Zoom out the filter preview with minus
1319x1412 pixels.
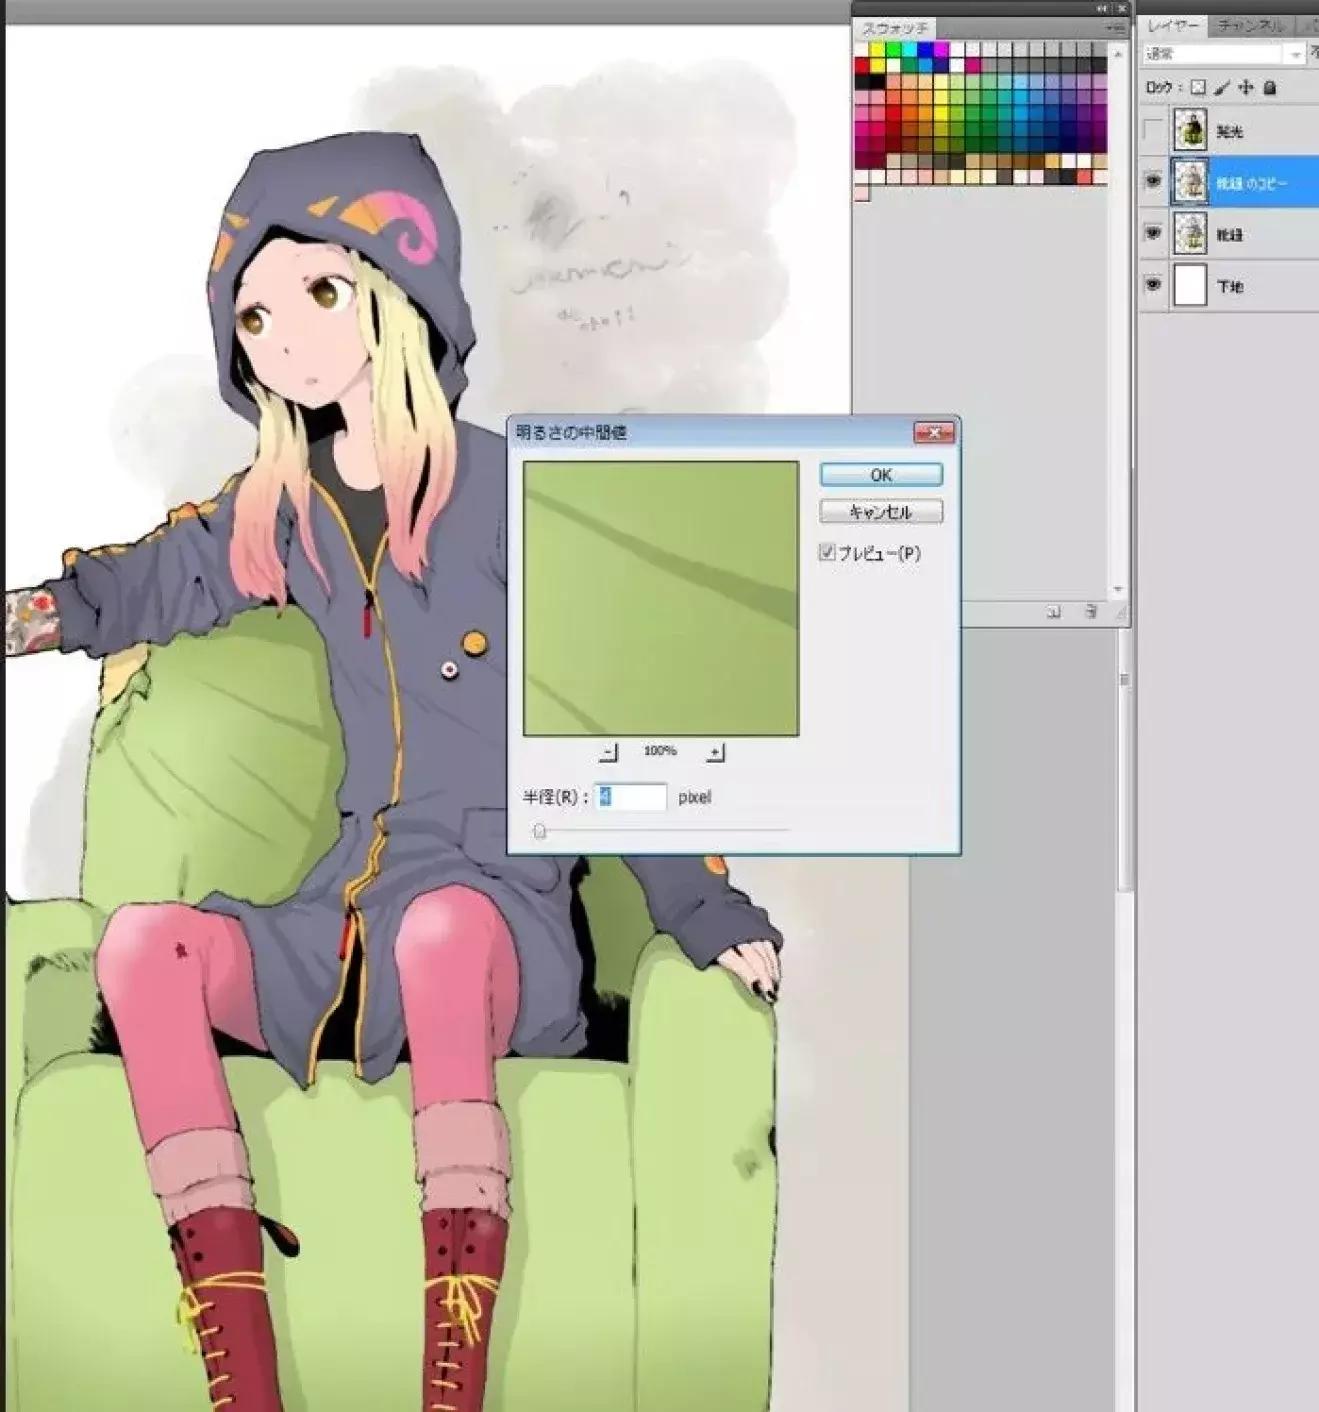(x=610, y=752)
